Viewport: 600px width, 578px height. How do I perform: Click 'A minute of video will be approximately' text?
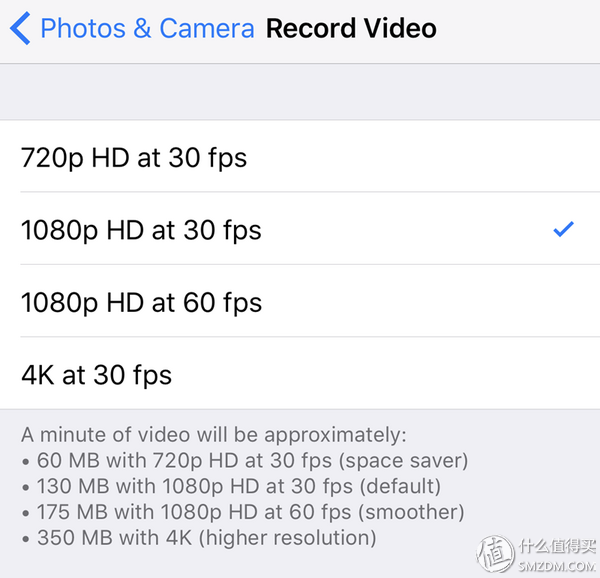(214, 435)
